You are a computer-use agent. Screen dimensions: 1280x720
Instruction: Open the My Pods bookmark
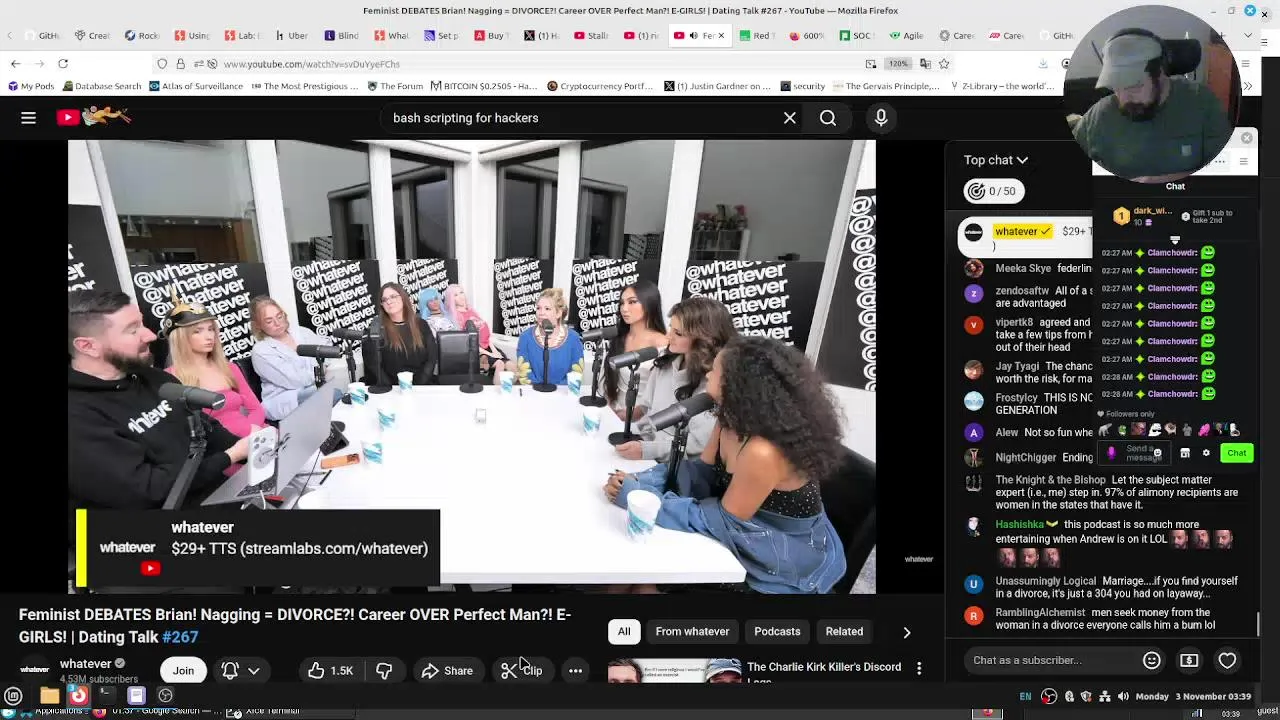31,86
